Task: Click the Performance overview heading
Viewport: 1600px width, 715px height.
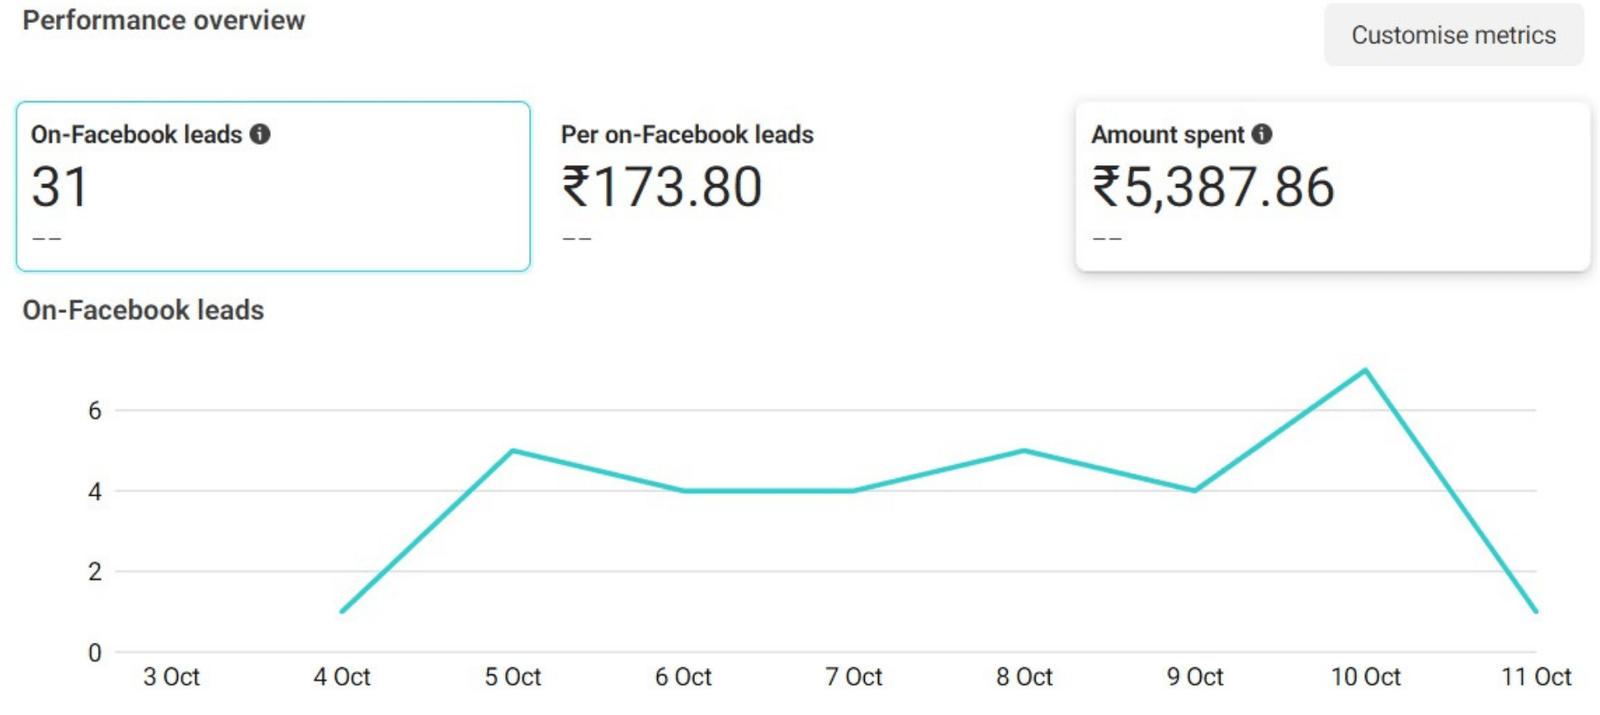Action: [x=164, y=20]
